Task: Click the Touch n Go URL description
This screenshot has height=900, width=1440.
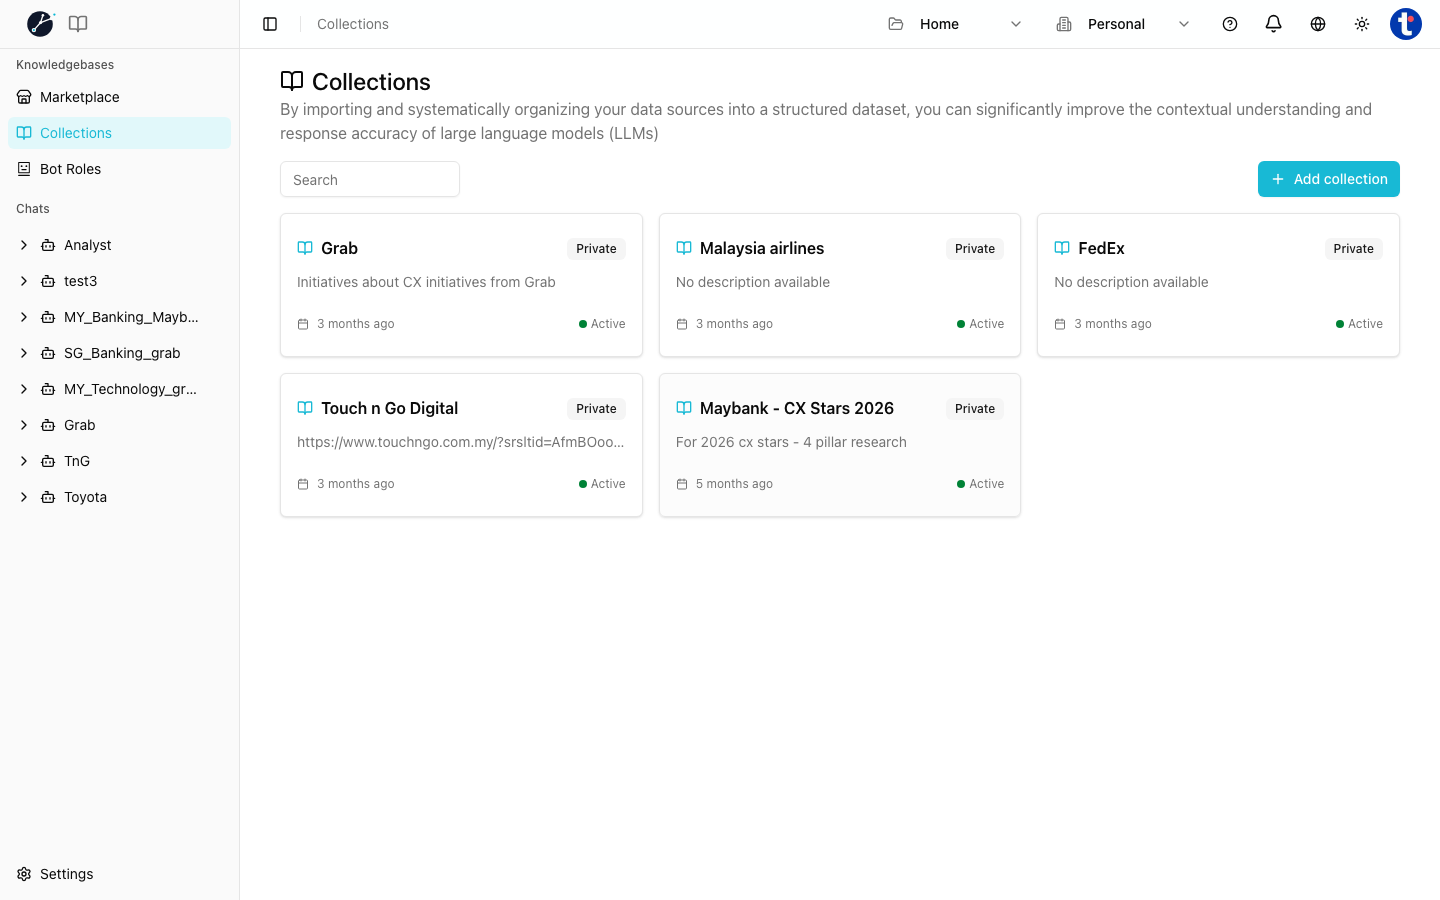Action: (461, 442)
